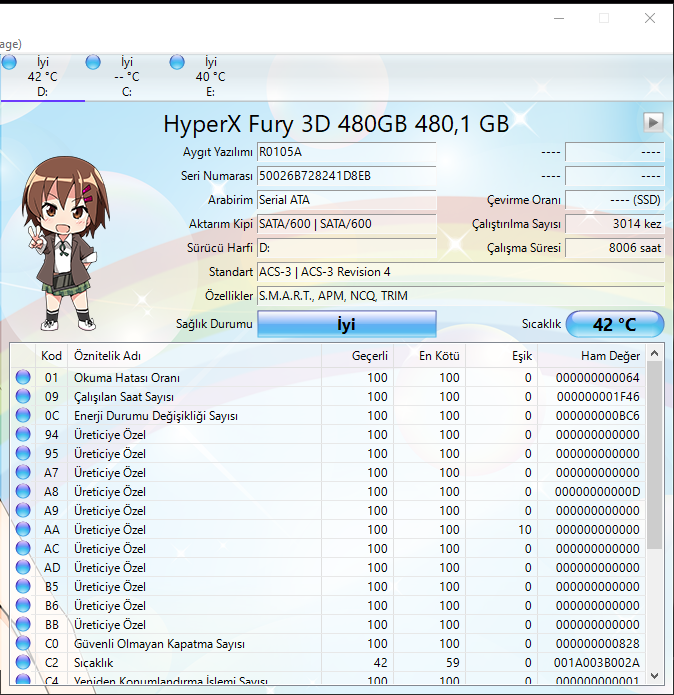
Task: Click the next disk arrow button
Action: click(x=653, y=122)
